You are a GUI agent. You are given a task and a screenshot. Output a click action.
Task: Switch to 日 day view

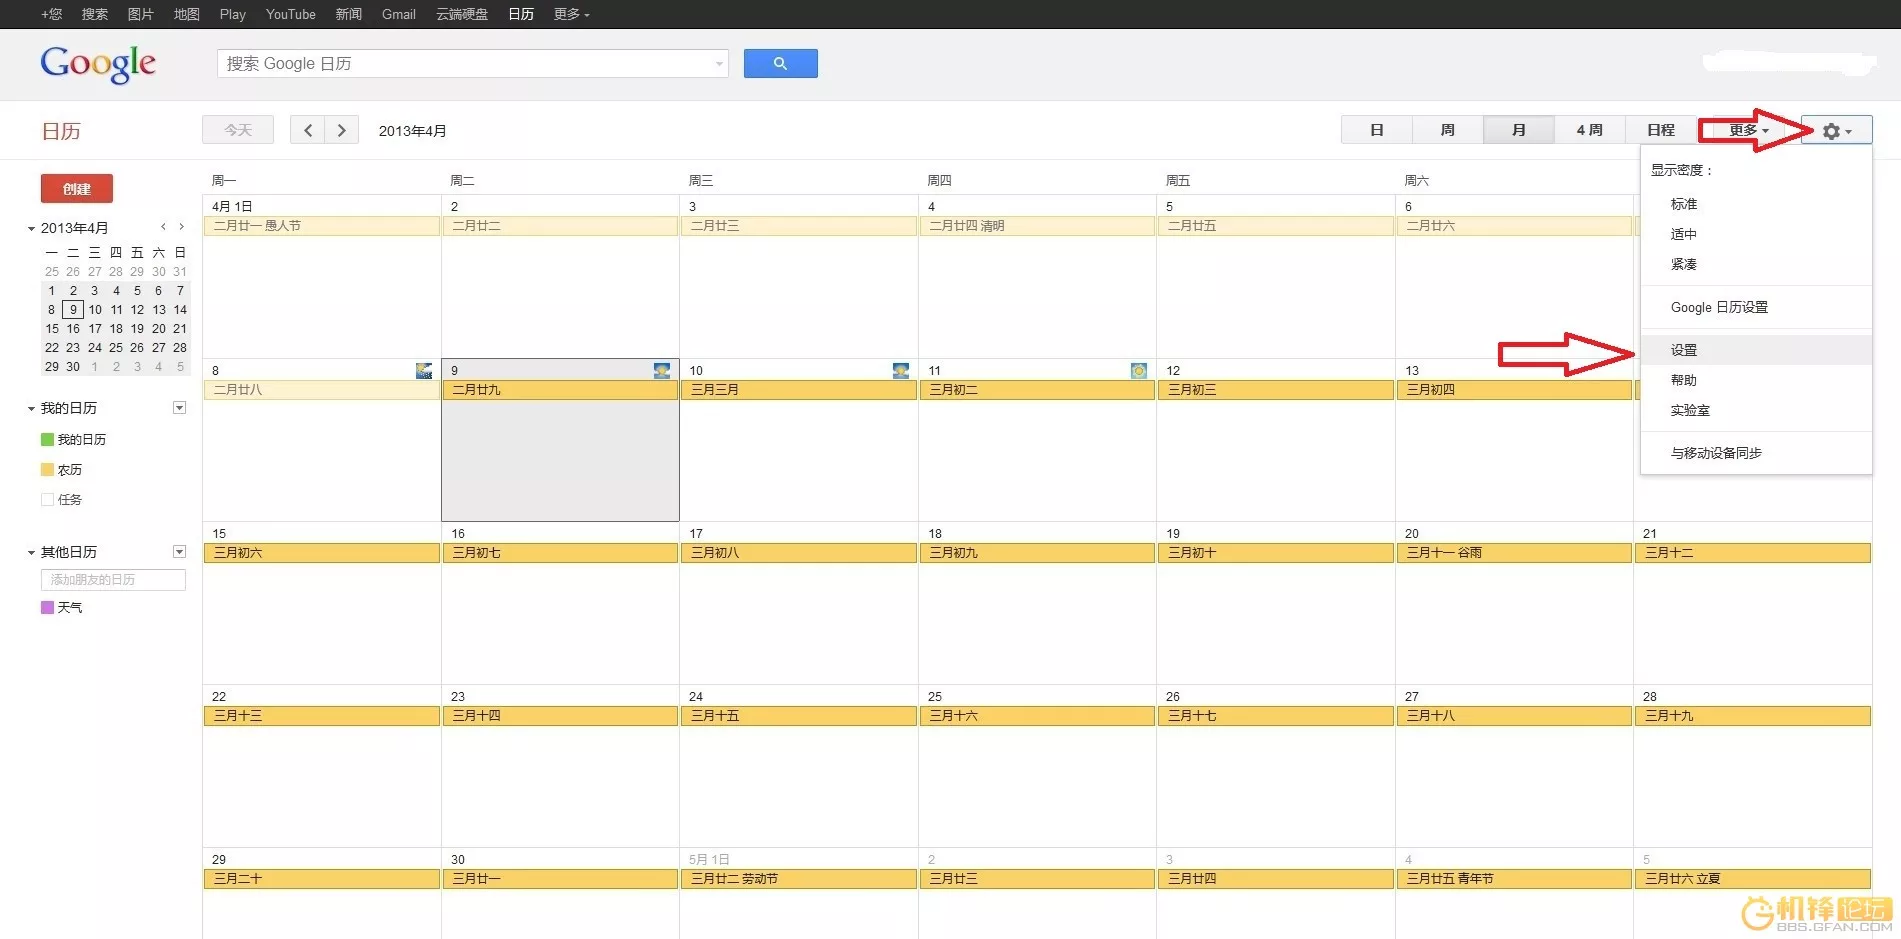pos(1377,130)
